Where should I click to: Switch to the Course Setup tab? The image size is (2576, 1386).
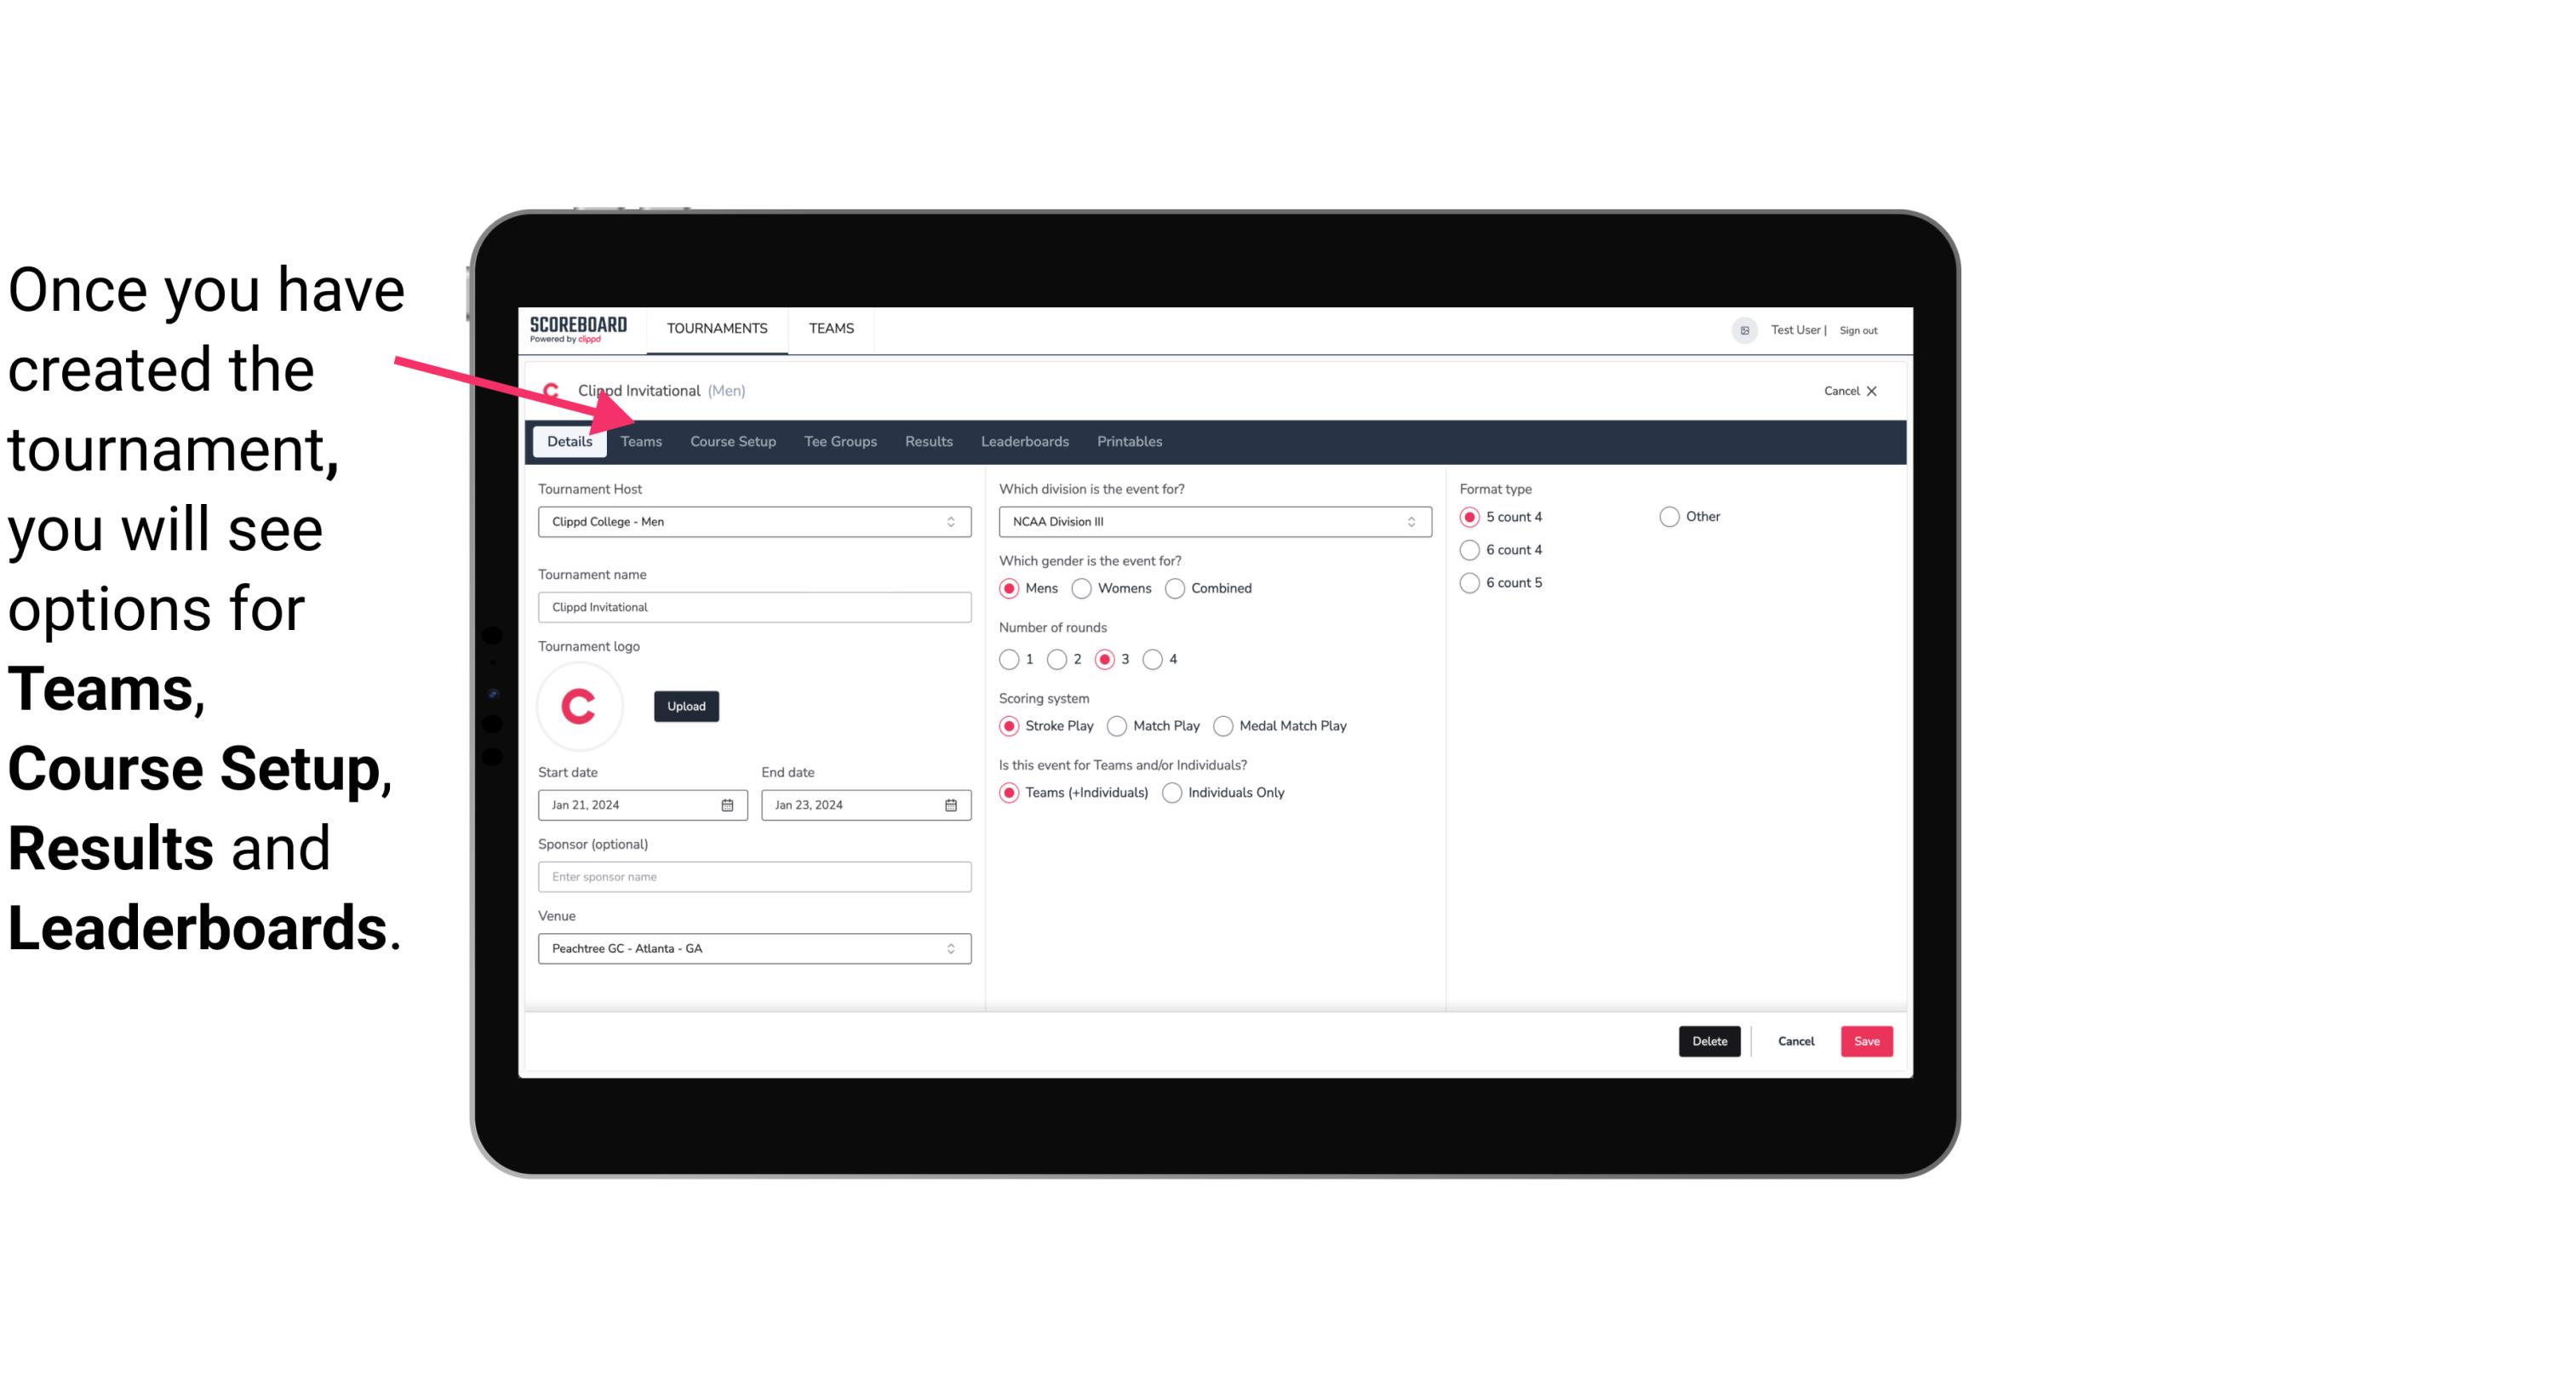pos(732,440)
